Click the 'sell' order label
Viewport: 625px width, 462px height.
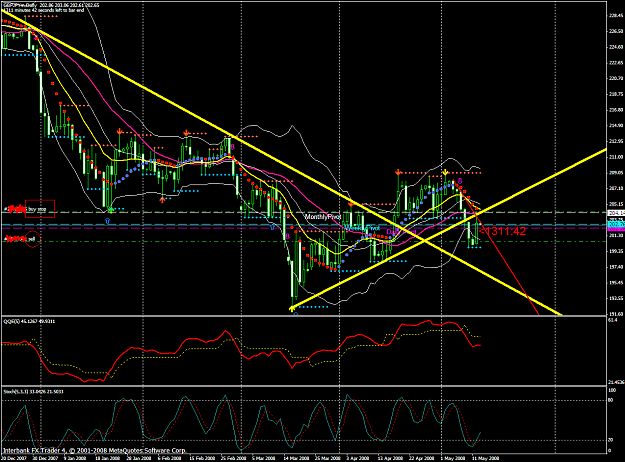(33, 239)
